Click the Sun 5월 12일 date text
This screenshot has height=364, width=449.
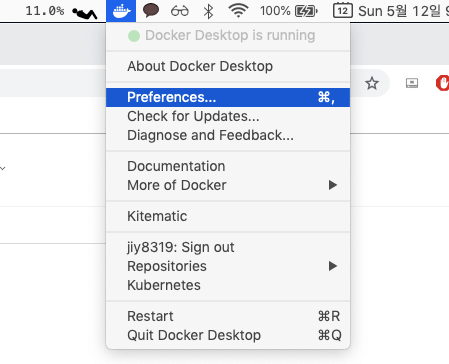click(x=403, y=11)
